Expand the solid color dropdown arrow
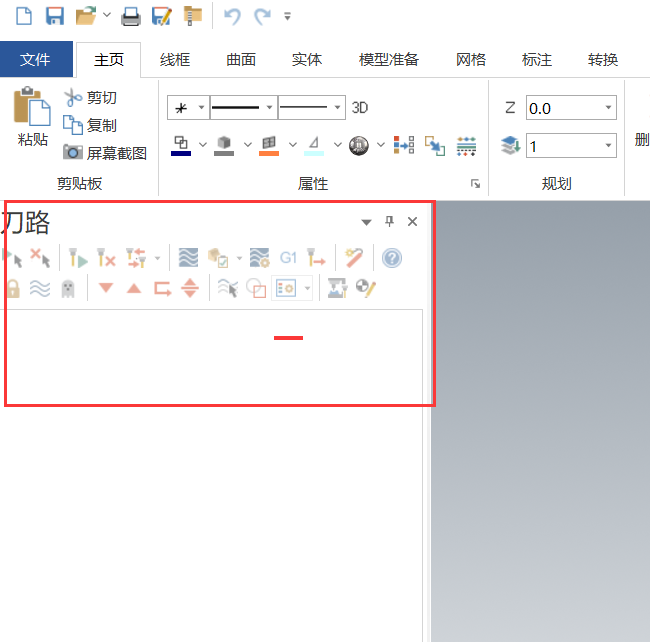Screen dimensions: 650x642 [247, 145]
